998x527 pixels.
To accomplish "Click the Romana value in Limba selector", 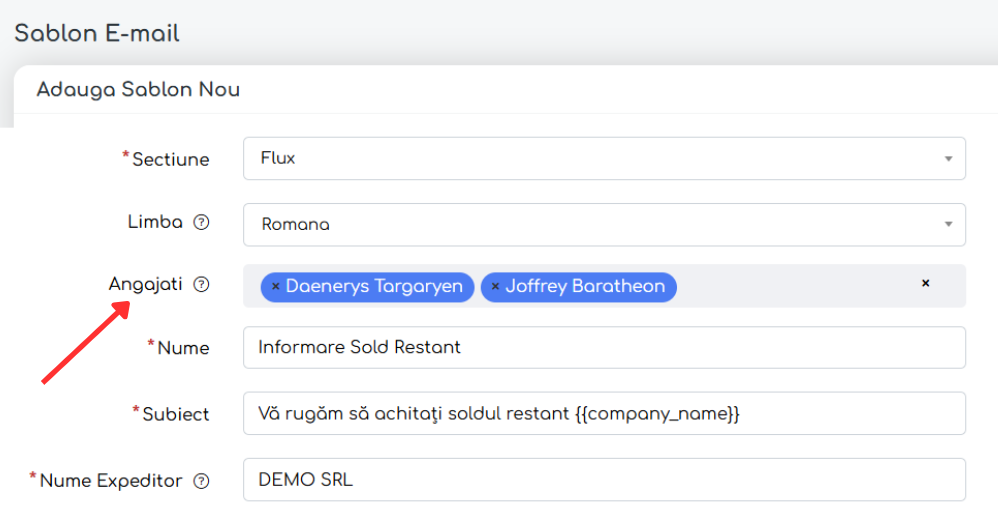I will click(295, 225).
